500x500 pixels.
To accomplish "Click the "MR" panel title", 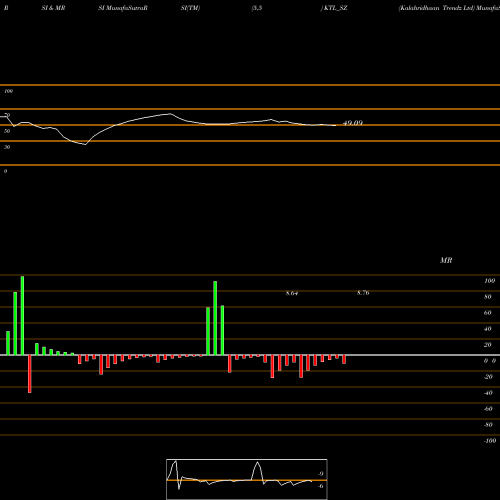I will tap(446, 260).
